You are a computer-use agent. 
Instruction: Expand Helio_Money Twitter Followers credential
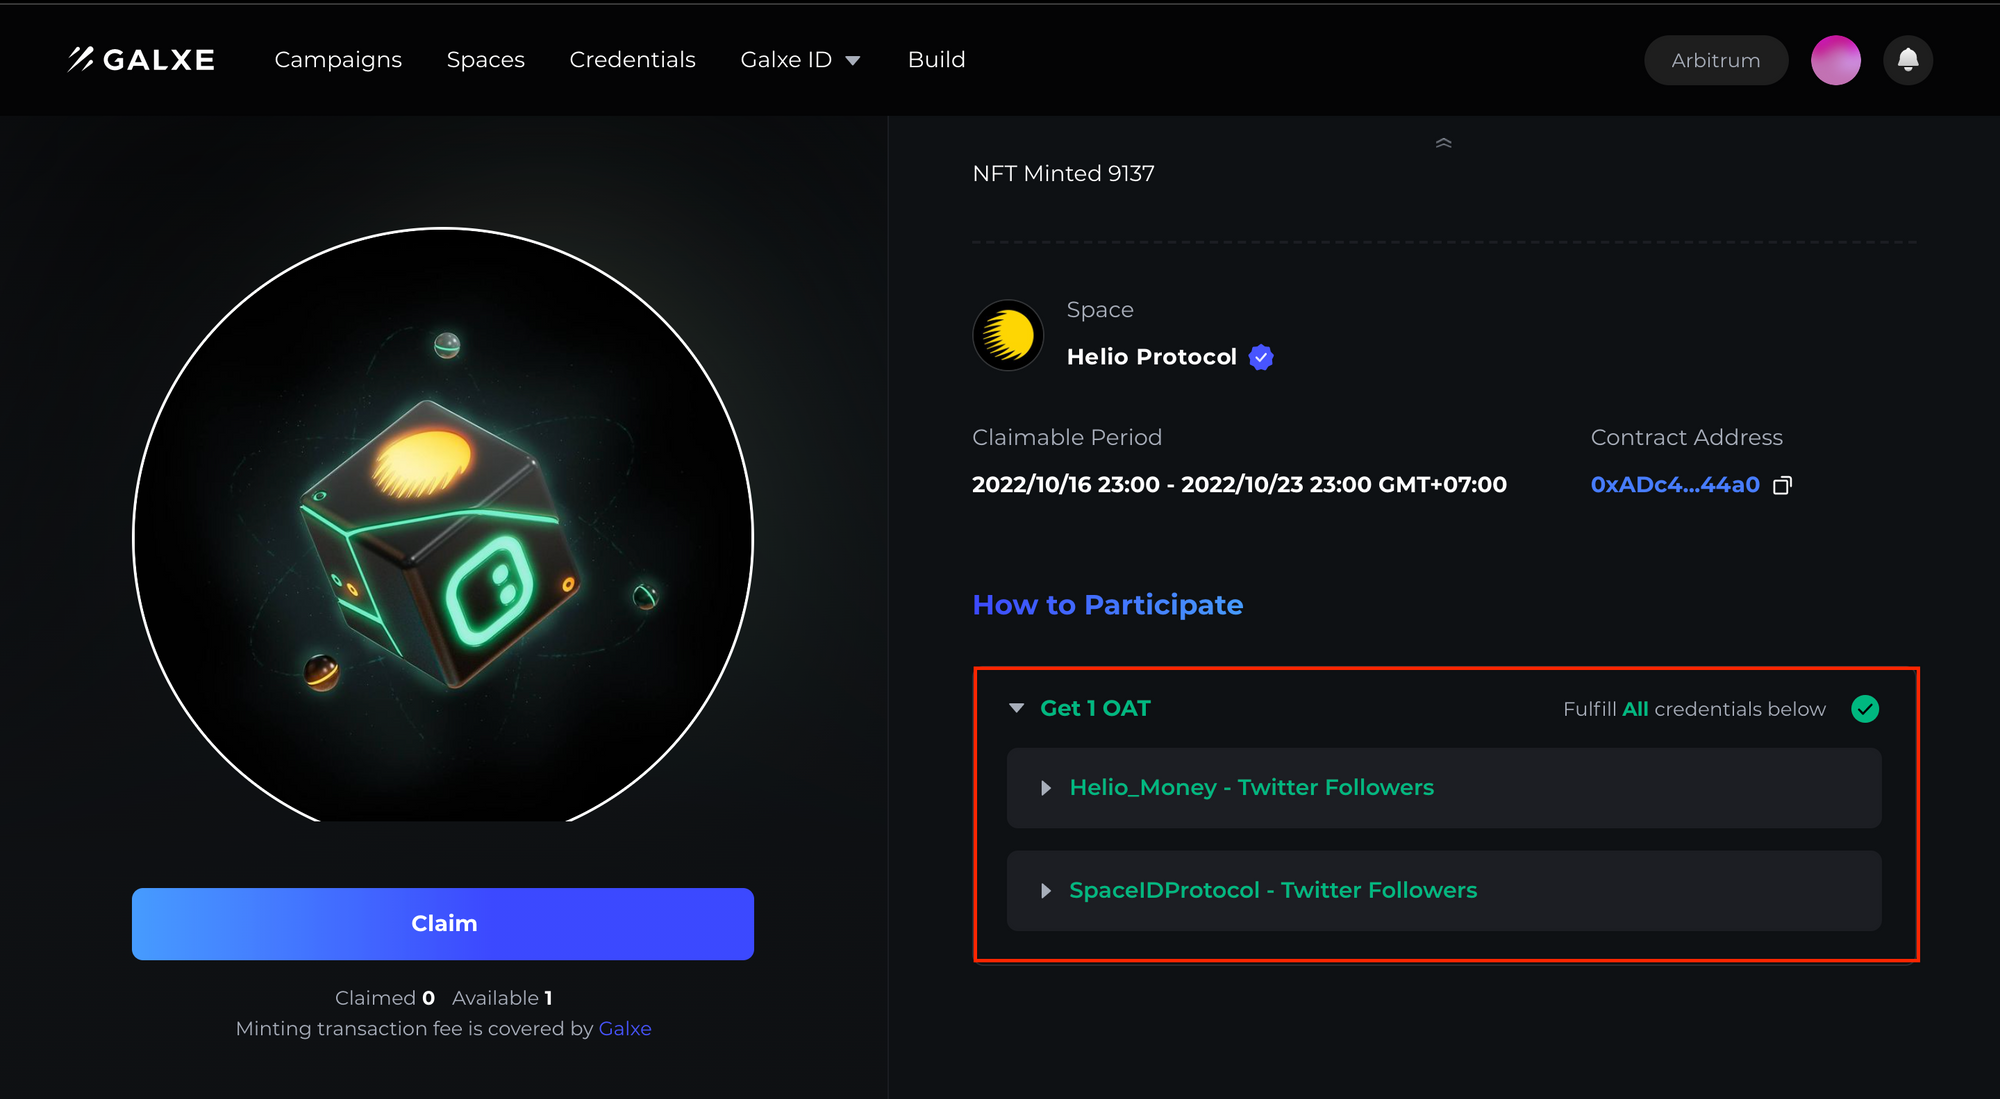1444,788
